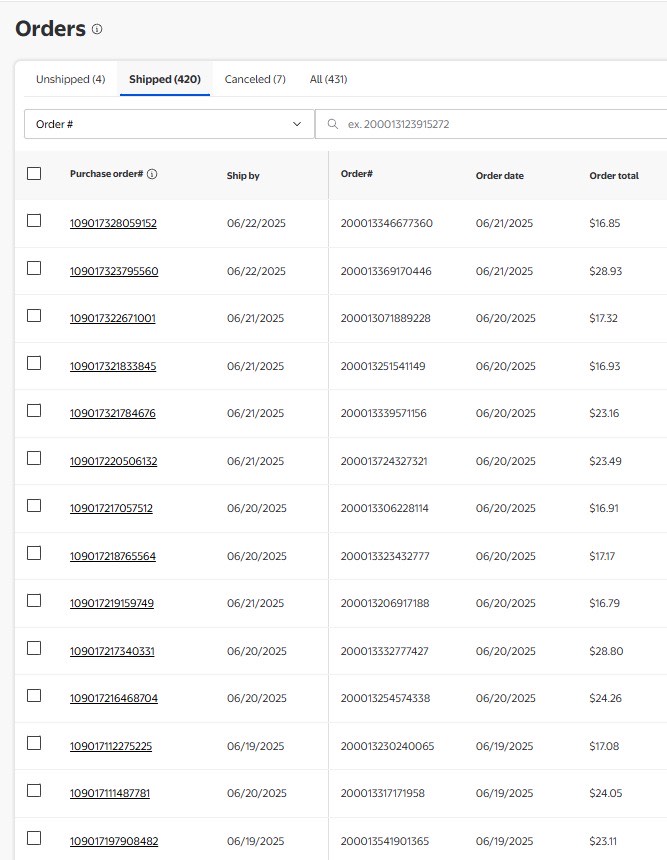Open the Order # search type dropdown
The image size is (667, 860).
pos(169,124)
